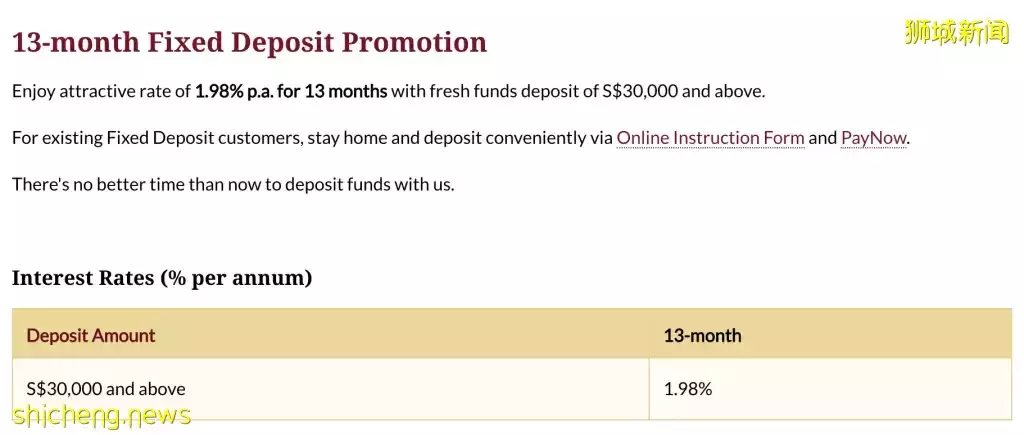Image resolution: width=1024 pixels, height=435 pixels.
Task: Click the "Enjoy attractive rate of" text
Action: [x=101, y=92]
